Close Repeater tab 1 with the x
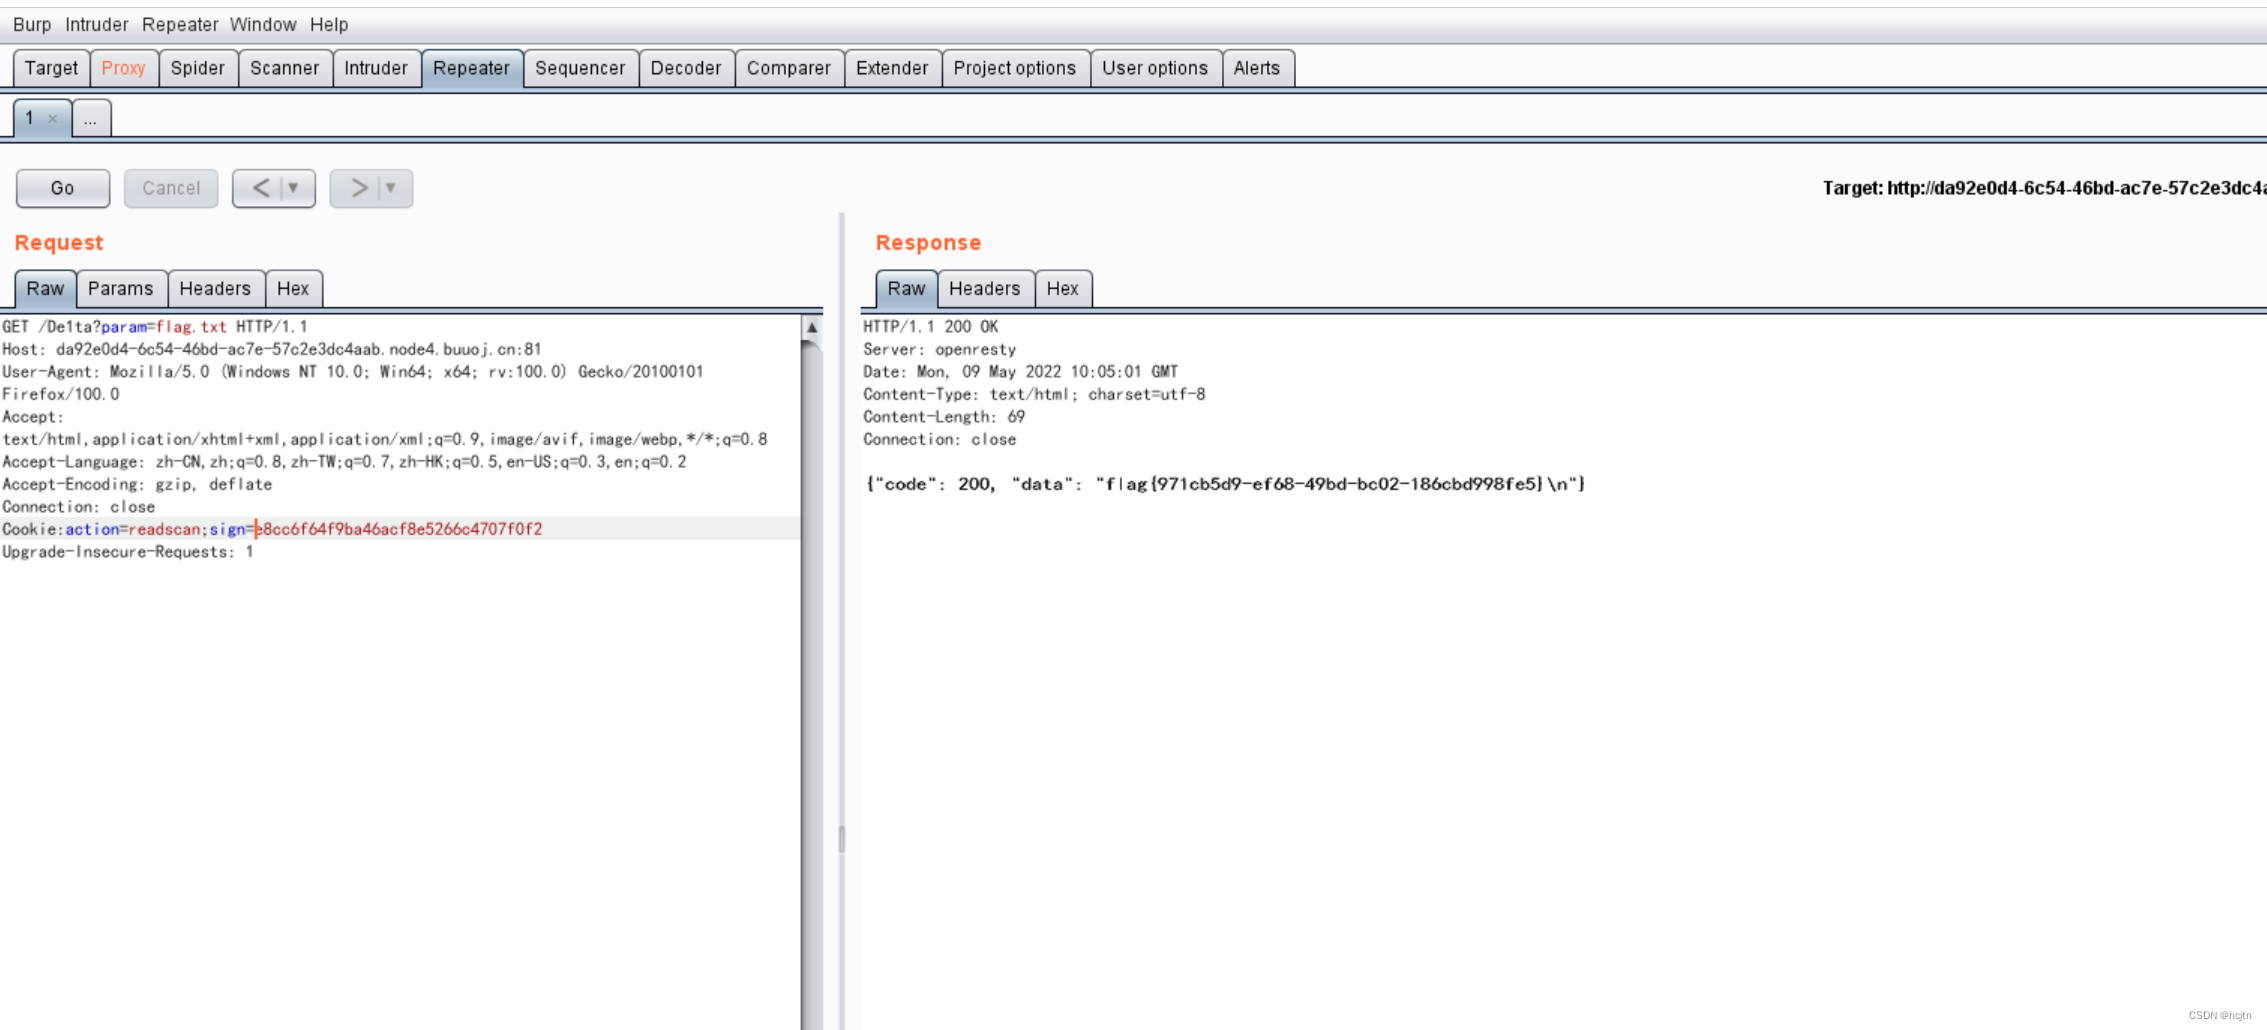Screen dimensions: 2267x1030 coord(53,119)
